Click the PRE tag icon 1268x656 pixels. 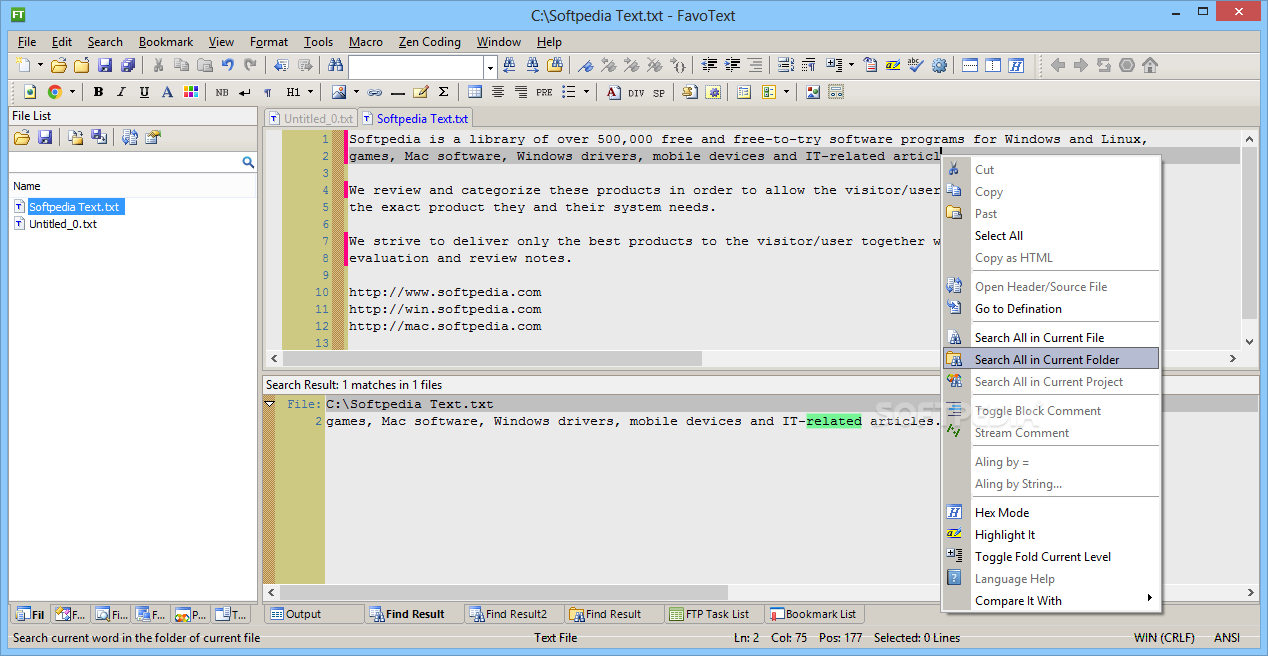click(544, 92)
